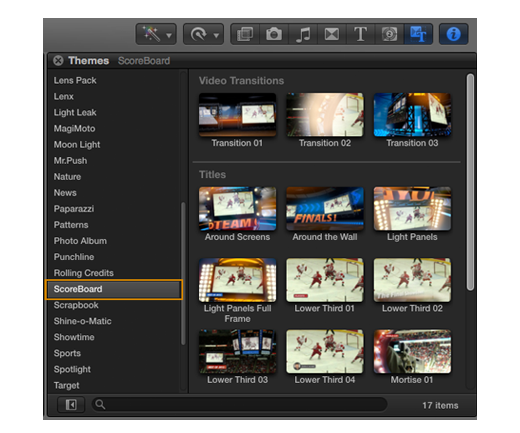
Task: Choose the Spotlight theme
Action: pyautogui.click(x=72, y=369)
